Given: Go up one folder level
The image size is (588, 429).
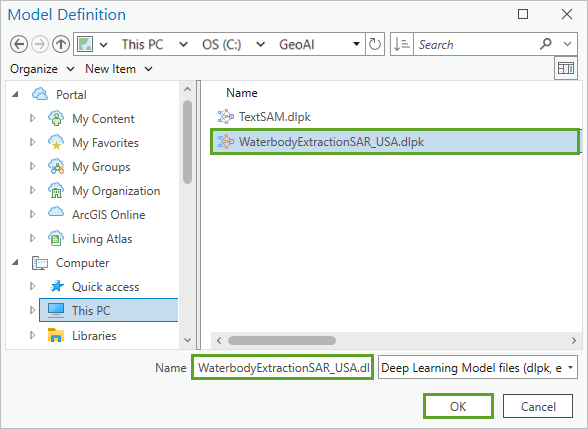Looking at the screenshot, I should point(61,45).
